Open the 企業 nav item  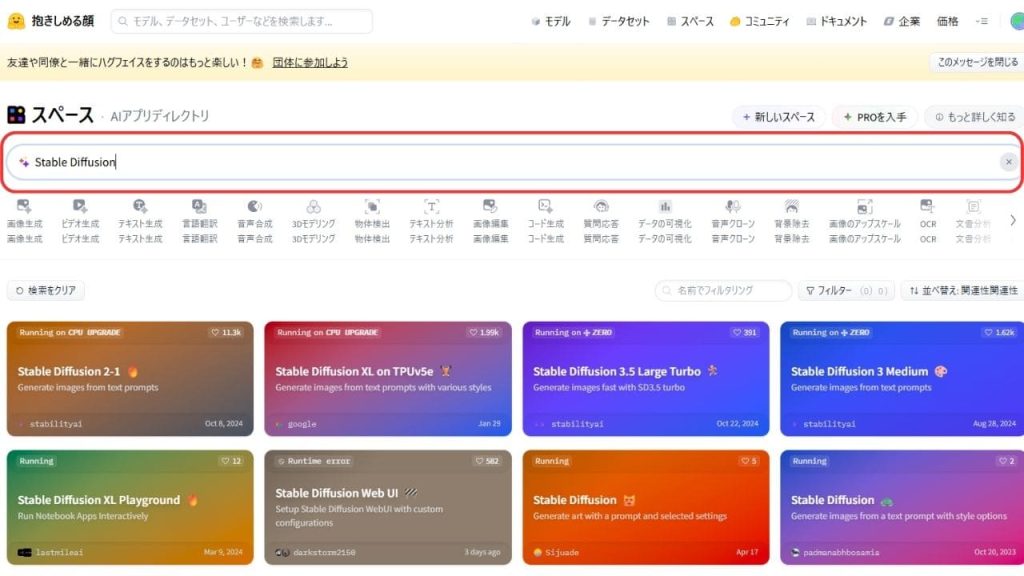[902, 22]
